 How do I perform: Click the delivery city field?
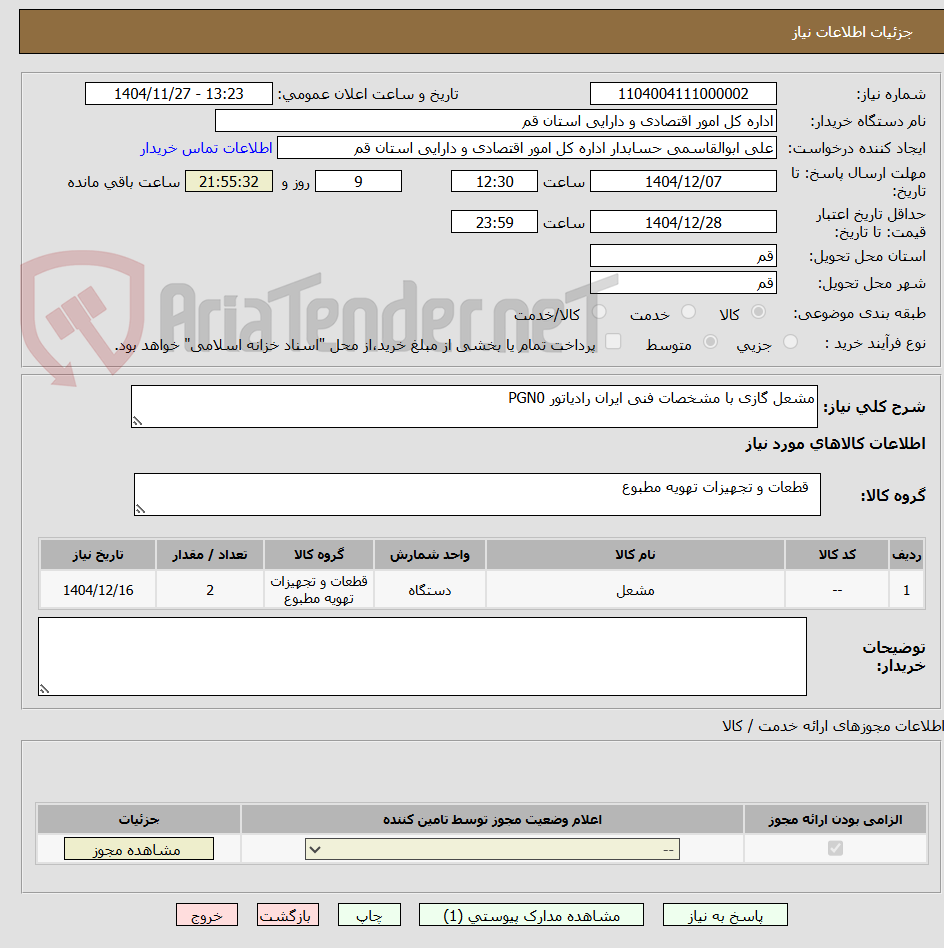[683, 283]
